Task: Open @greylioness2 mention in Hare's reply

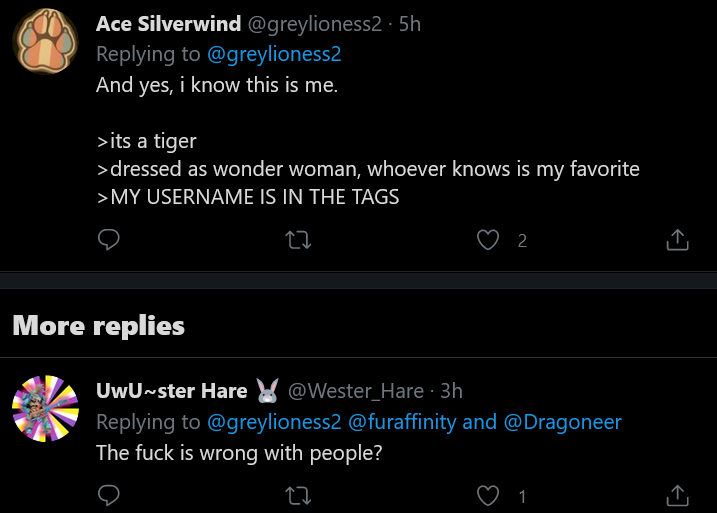Action: pyautogui.click(x=274, y=422)
